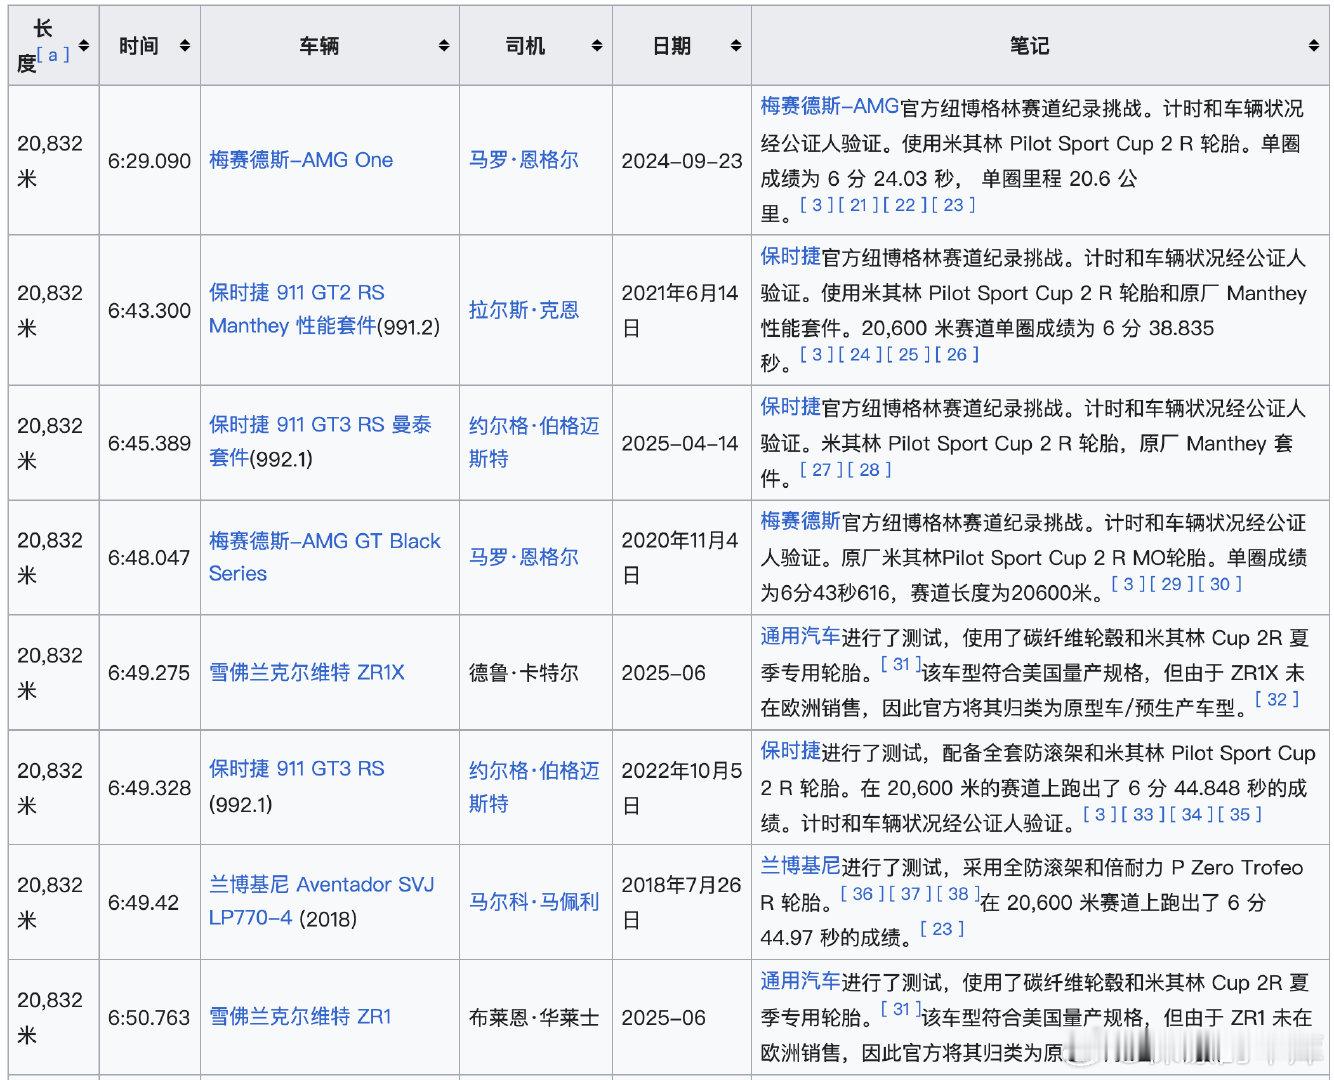
Task: Open 保时捷 911 GT2 RS Manthey 性能套件 link
Action: coord(297,309)
